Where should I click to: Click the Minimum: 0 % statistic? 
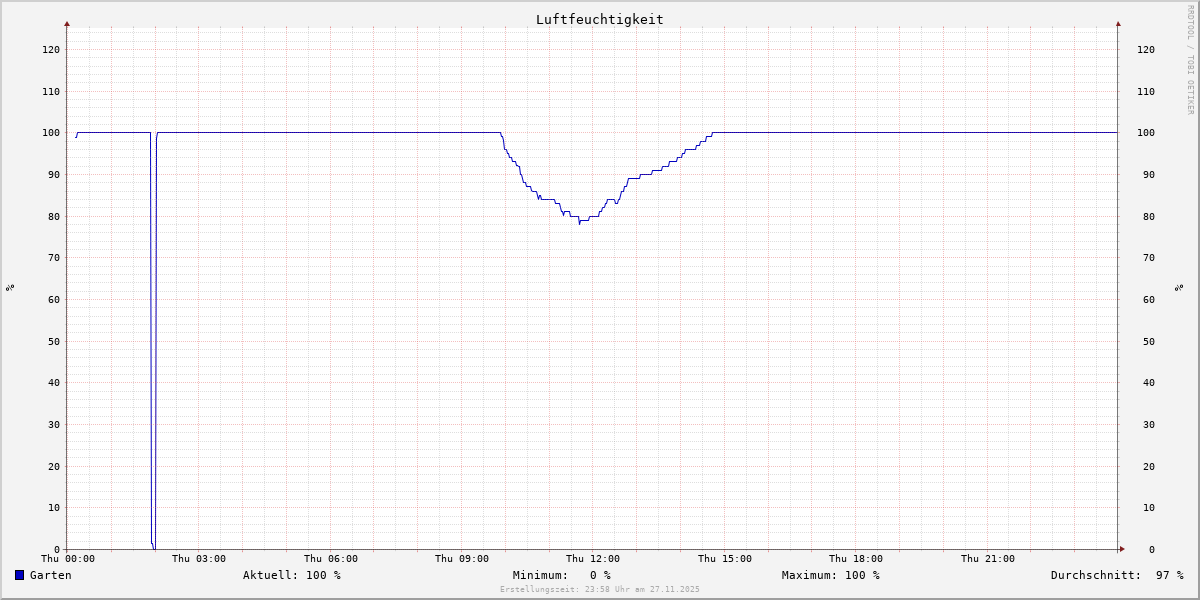[561, 575]
